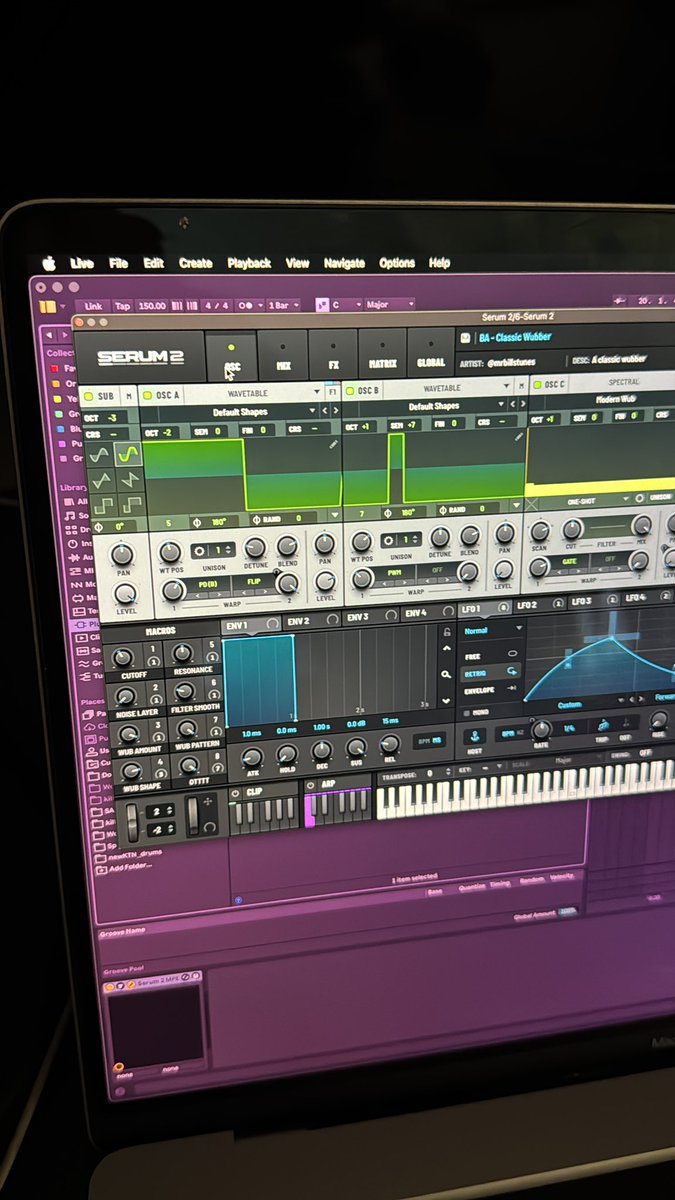The width and height of the screenshot is (675, 1200).
Task: Click the Tap tempo button
Action: point(122,306)
